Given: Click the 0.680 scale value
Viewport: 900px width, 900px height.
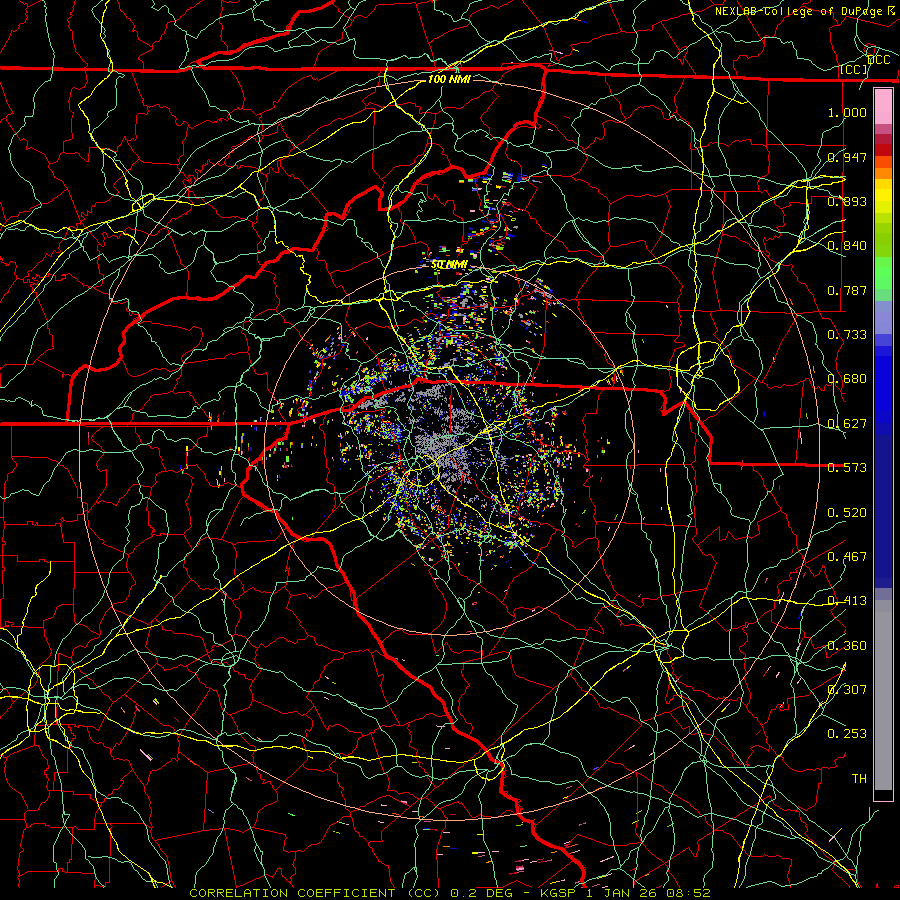Looking at the screenshot, I should point(847,379).
